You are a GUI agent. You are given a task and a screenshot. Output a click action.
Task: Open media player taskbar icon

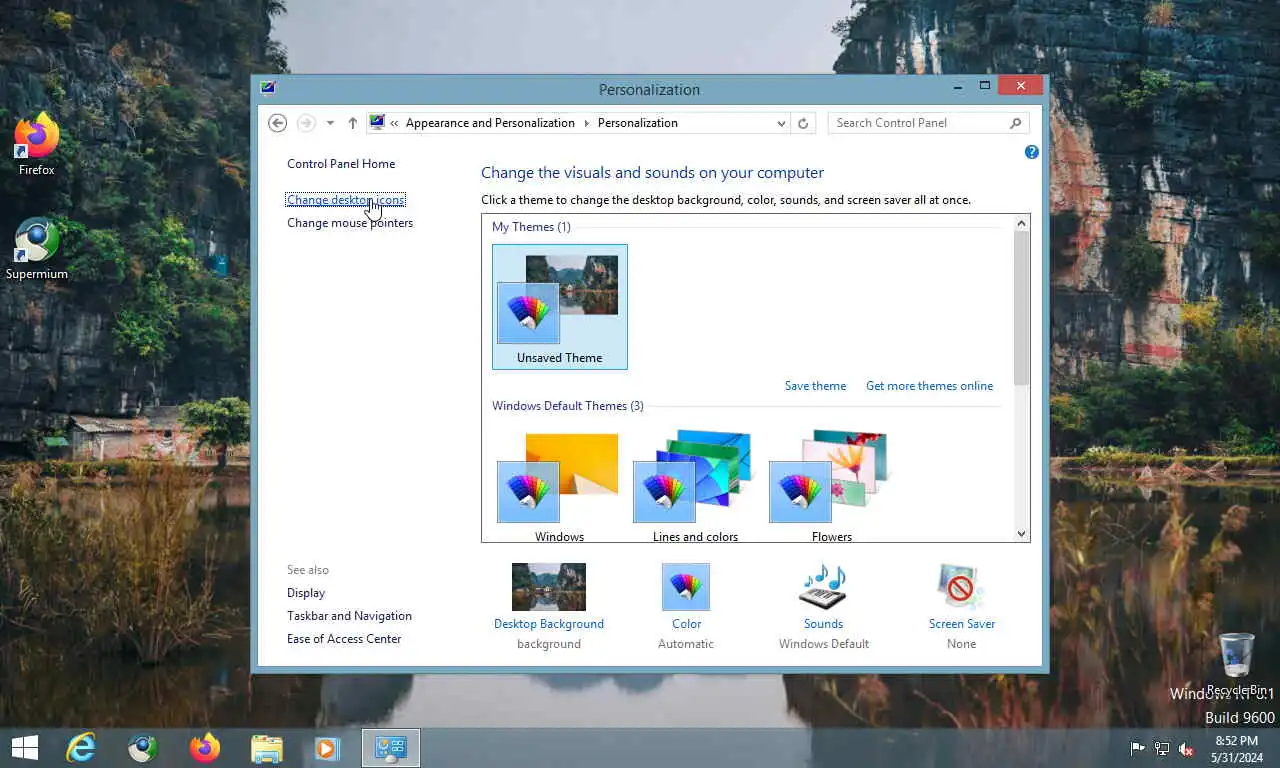(x=327, y=748)
